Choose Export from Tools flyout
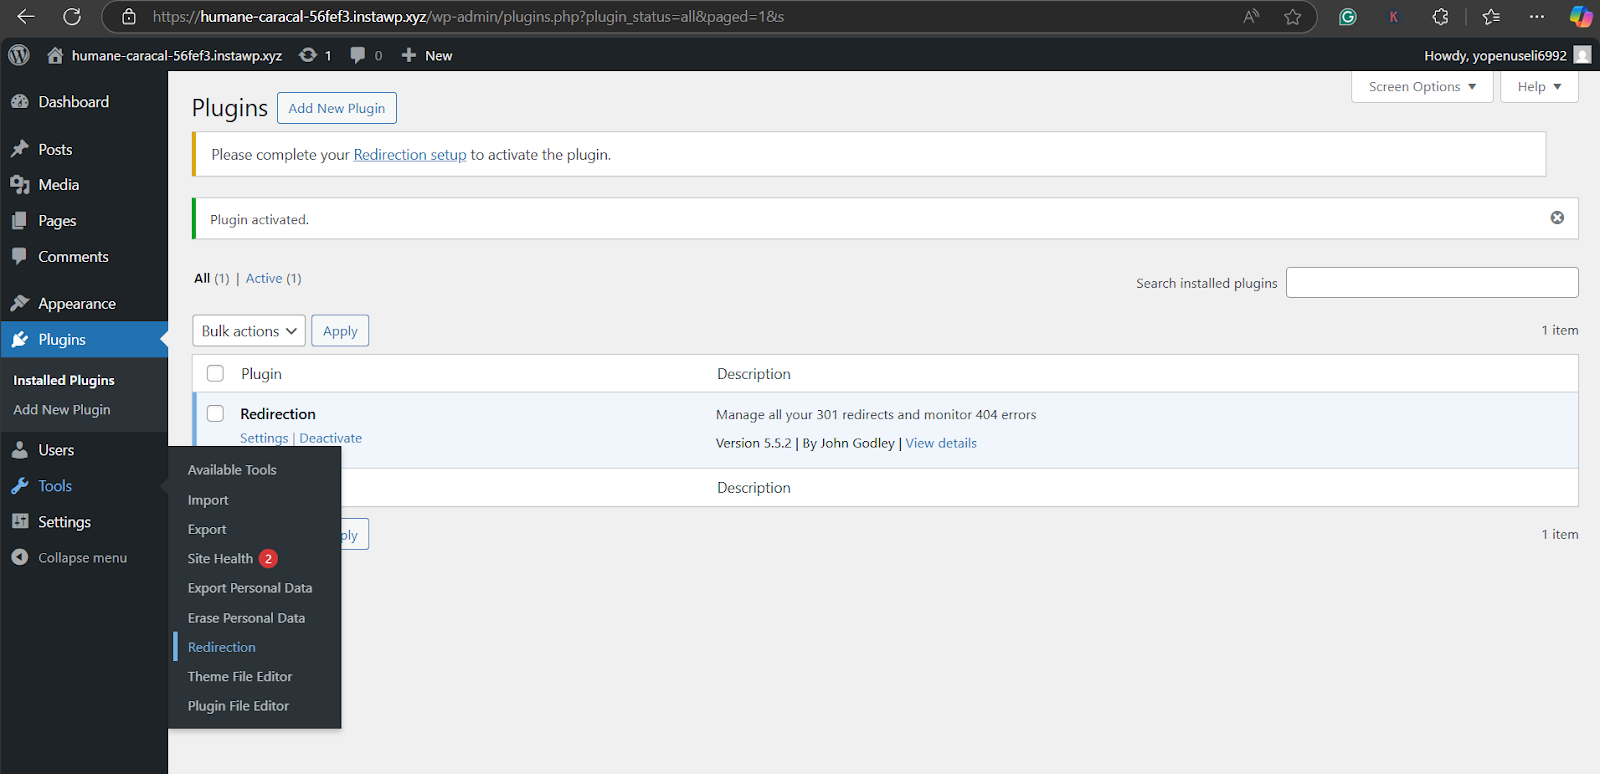This screenshot has width=1600, height=774. pyautogui.click(x=207, y=529)
